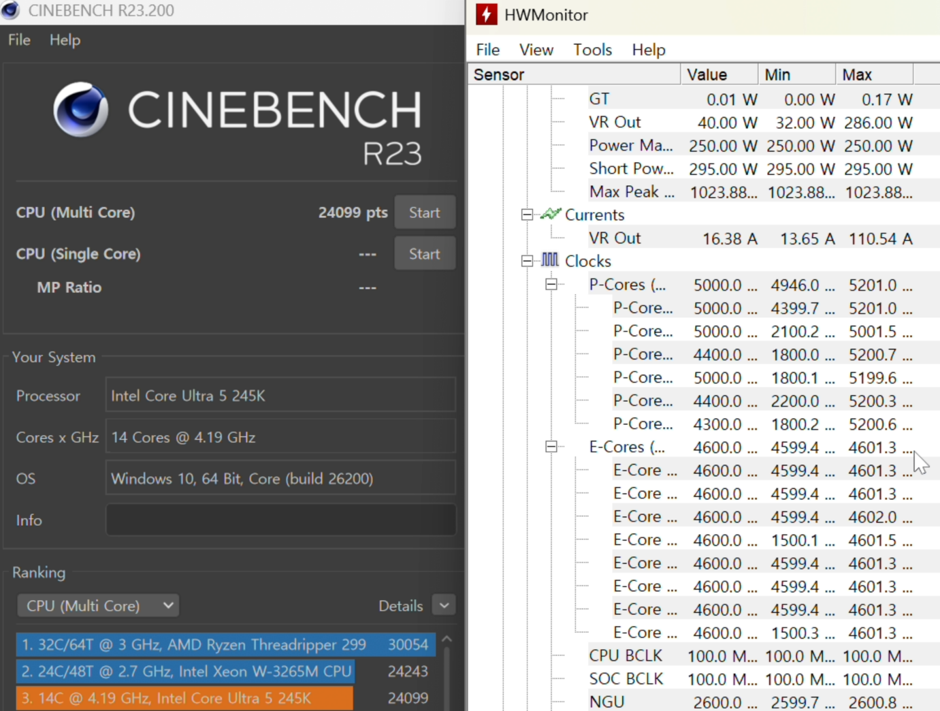Open Cinebench File menu

(x=19, y=40)
